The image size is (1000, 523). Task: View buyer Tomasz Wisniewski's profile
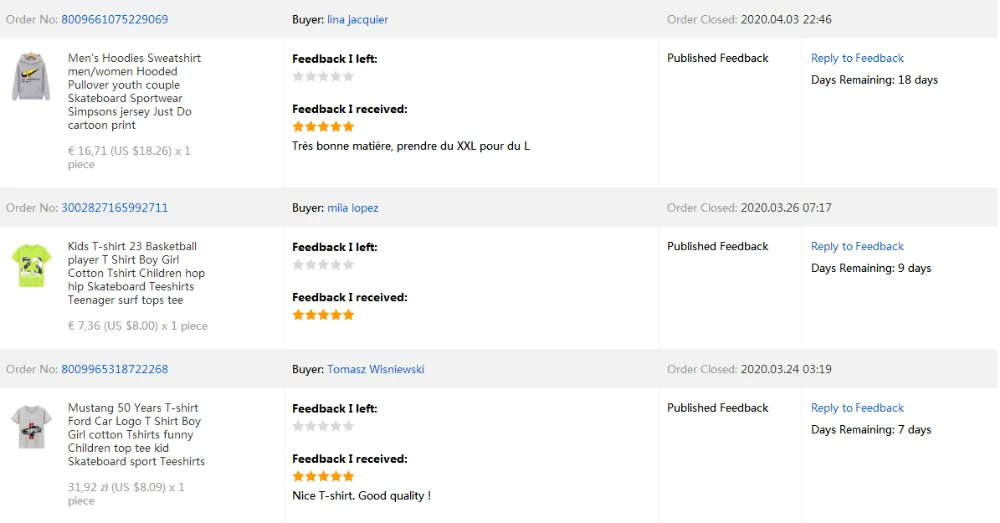(375, 369)
